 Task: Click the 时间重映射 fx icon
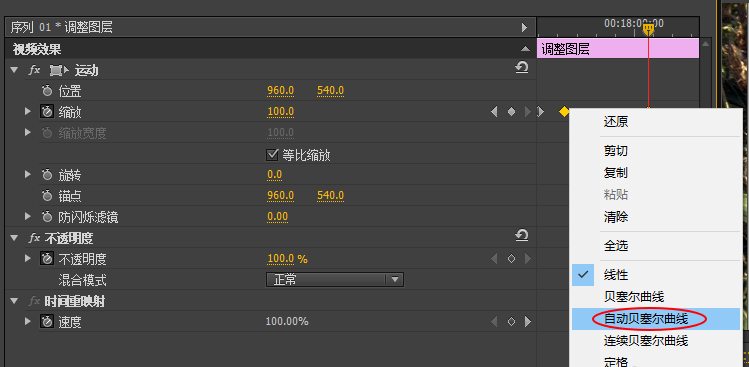(34, 301)
